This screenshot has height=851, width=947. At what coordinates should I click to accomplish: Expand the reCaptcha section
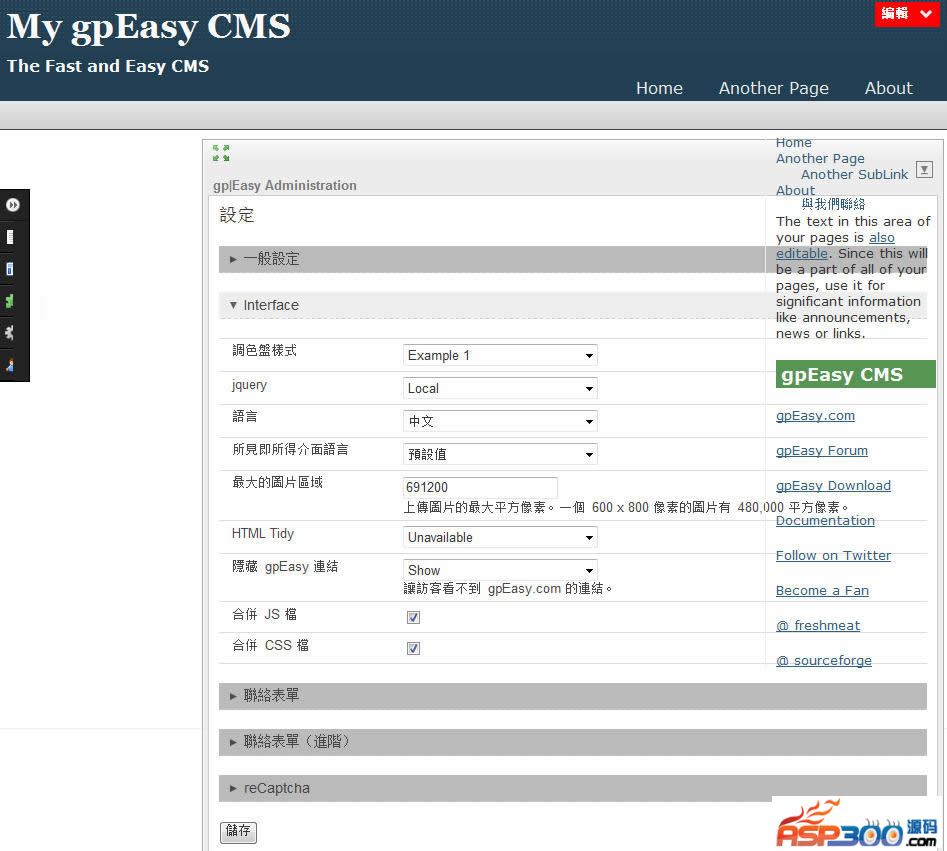tap(573, 788)
